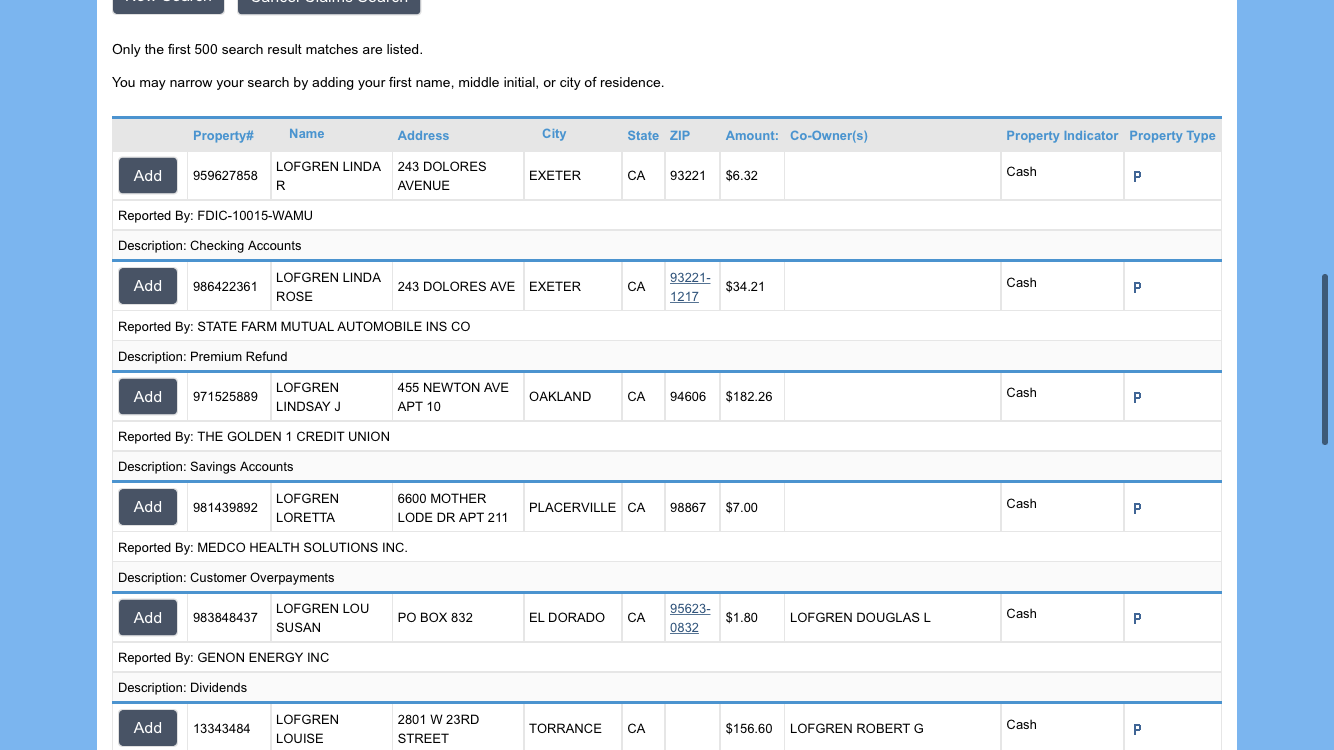Add property 959627858 to claim
Screen dimensions: 1334x750
(148, 176)
